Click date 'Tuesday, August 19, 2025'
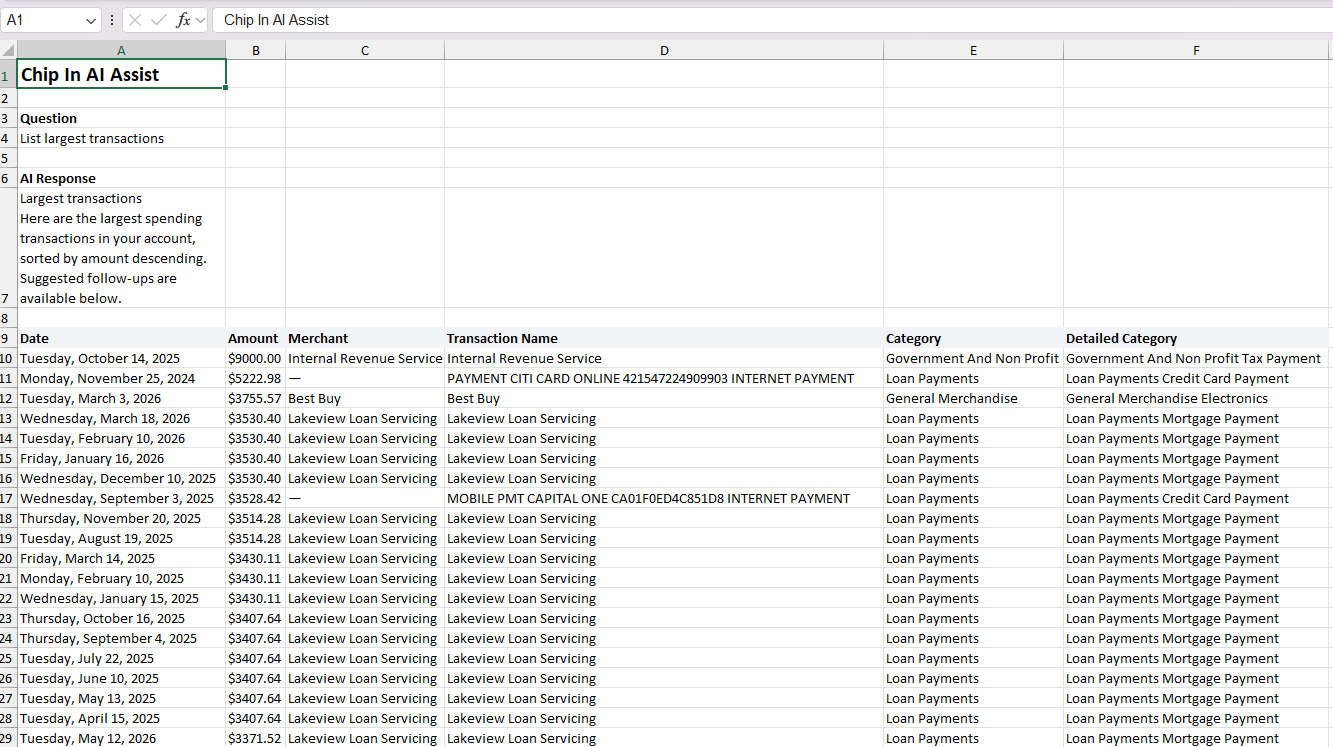This screenshot has width=1333, height=747. point(121,538)
